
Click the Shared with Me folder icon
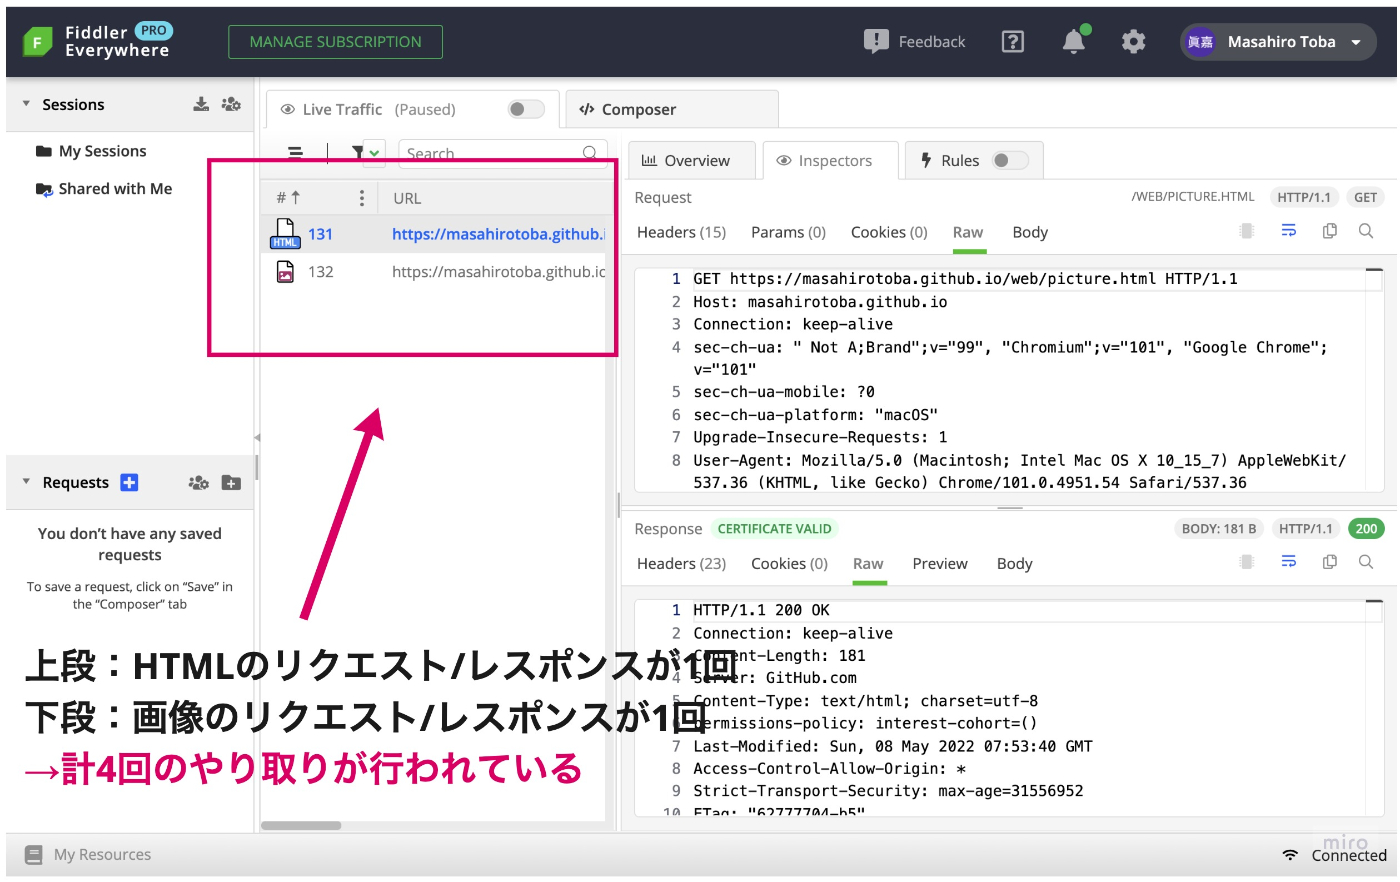[x=44, y=189]
